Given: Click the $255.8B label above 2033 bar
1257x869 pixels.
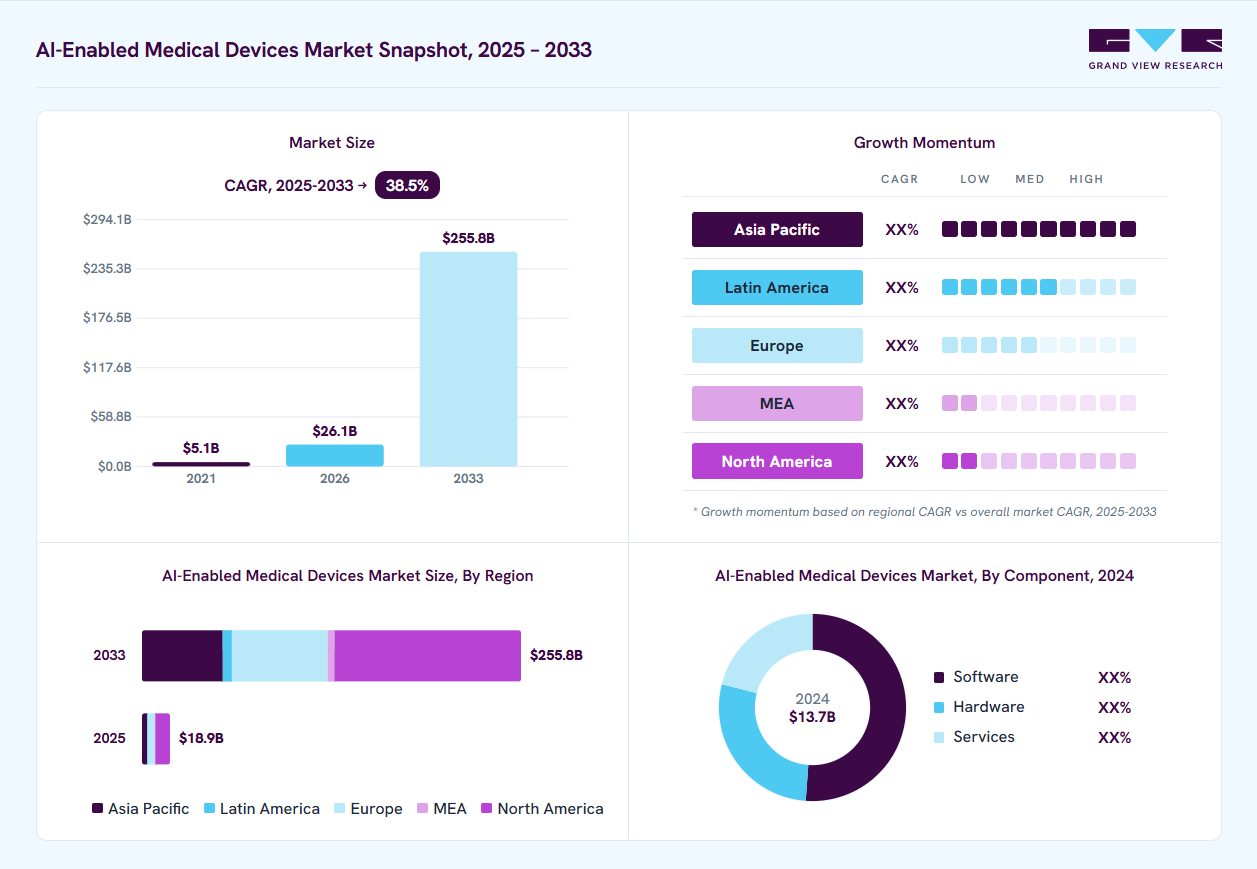Looking at the screenshot, I should click(468, 238).
